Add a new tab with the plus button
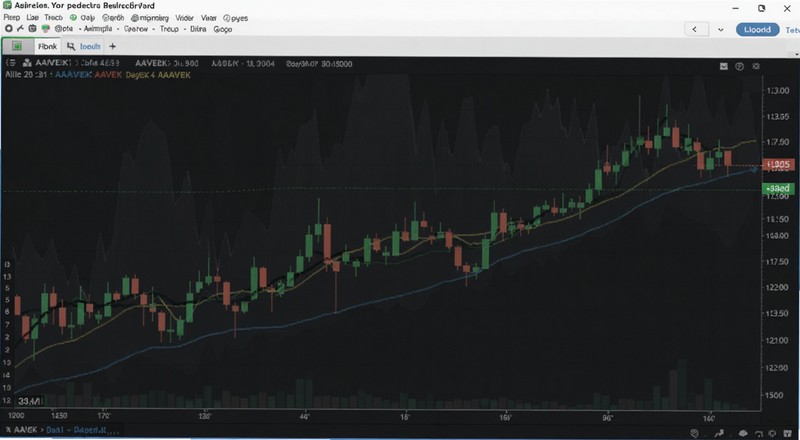This screenshot has height=440, width=800. point(112,46)
